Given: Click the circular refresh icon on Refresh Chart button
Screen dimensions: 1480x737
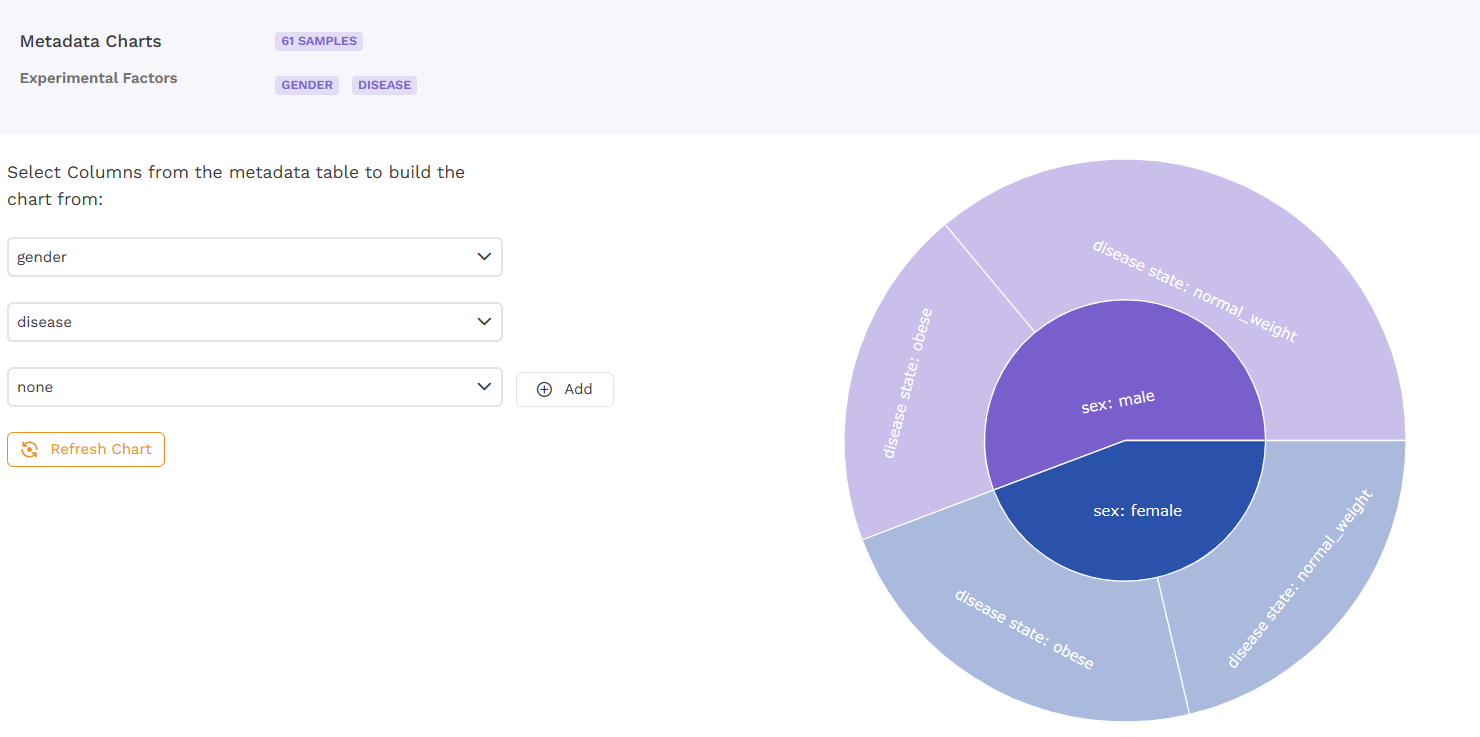Looking at the screenshot, I should pyautogui.click(x=30, y=449).
